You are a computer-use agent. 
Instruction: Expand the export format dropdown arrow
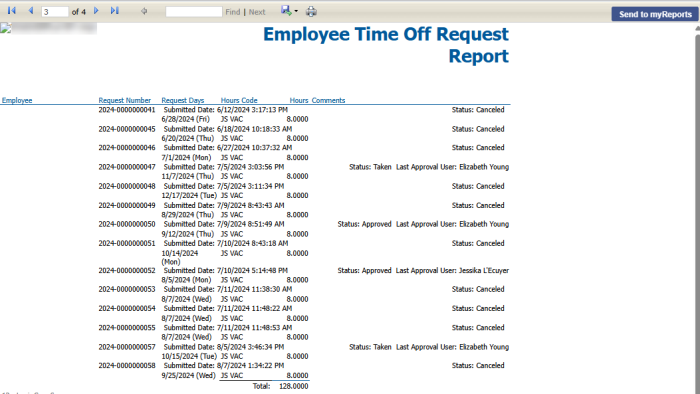coord(296,11)
